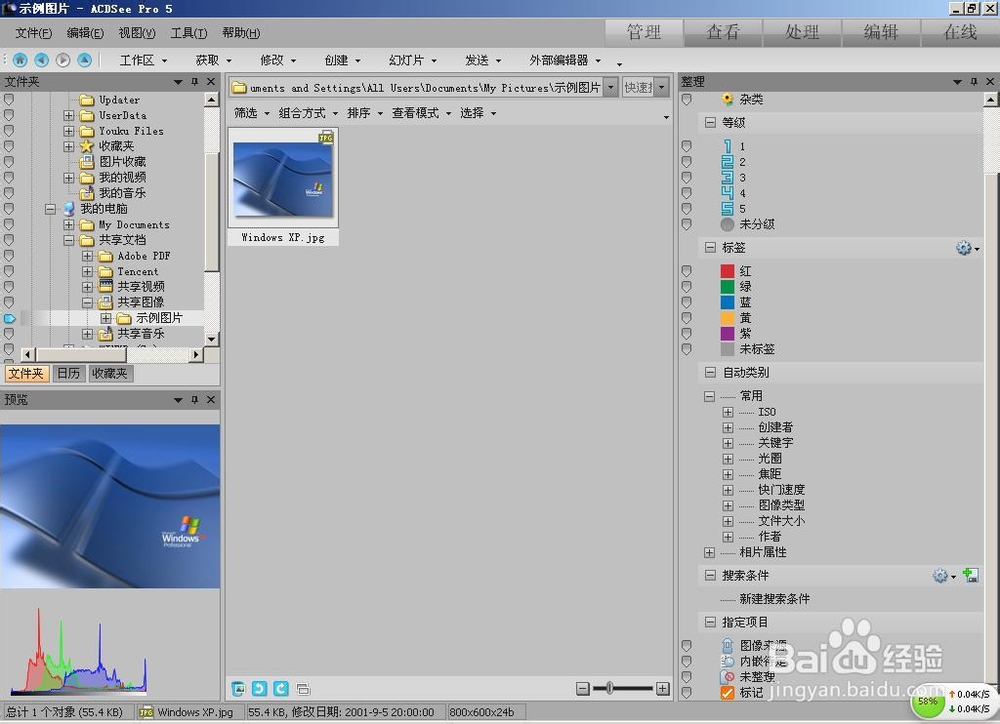Click the view image icon in bottom toolbar
This screenshot has width=1000, height=724.
coord(238,688)
